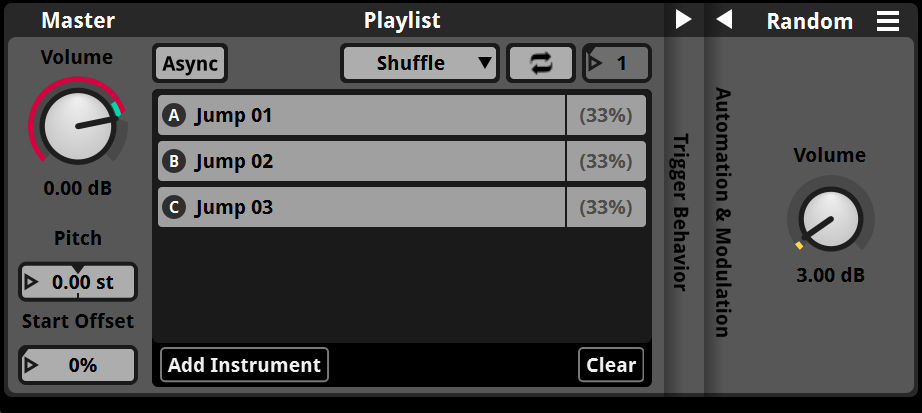
Task: Click the play count number field
Action: (x=622, y=63)
